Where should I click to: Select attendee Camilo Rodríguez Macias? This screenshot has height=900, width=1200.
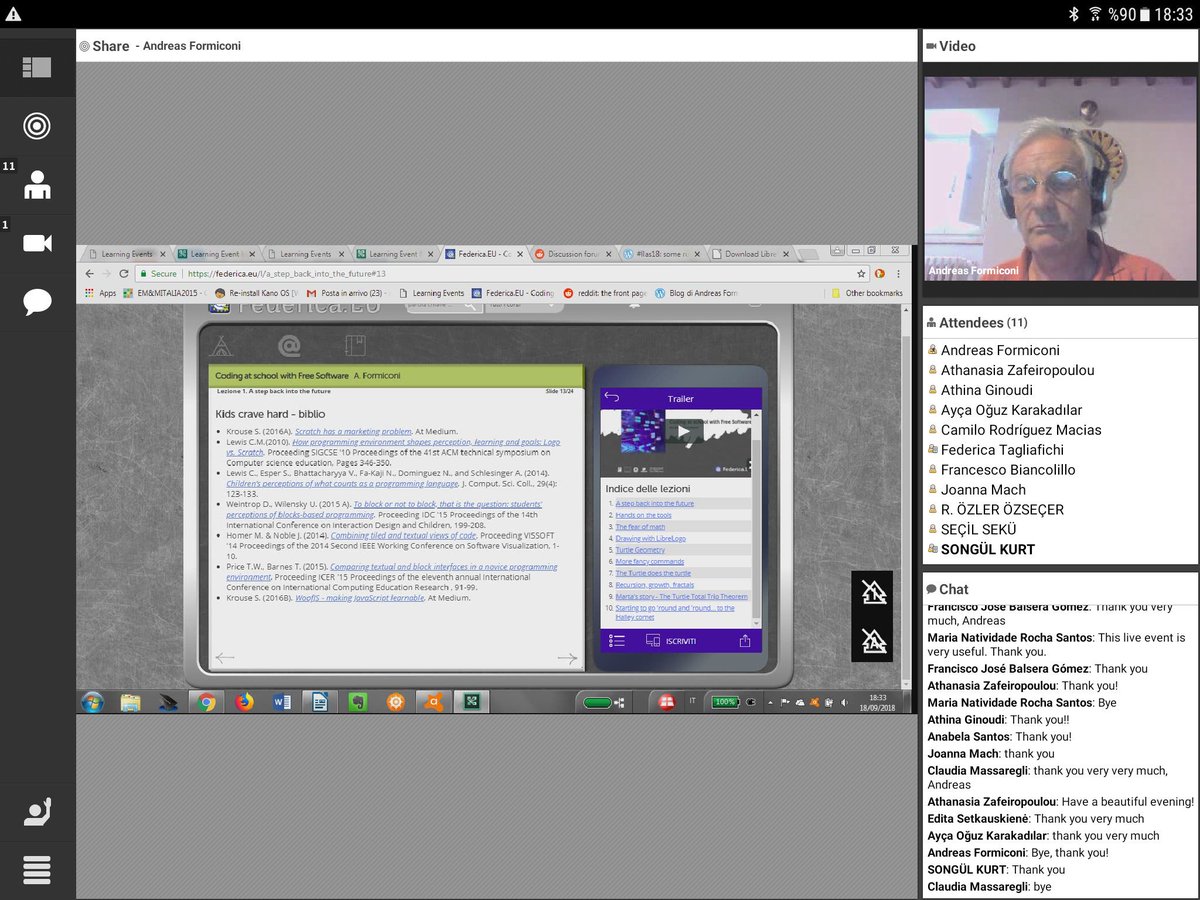(1021, 430)
